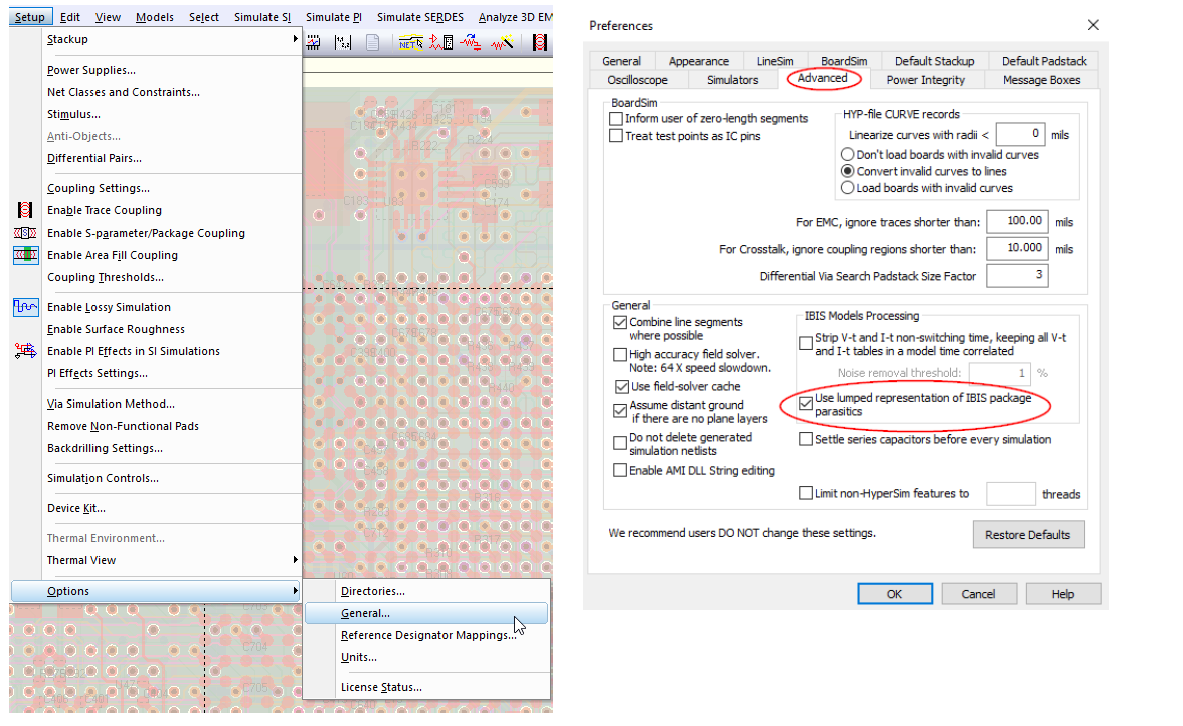Open the Setup menu
Image resolution: width=1183 pixels, height=726 pixels.
click(x=30, y=17)
